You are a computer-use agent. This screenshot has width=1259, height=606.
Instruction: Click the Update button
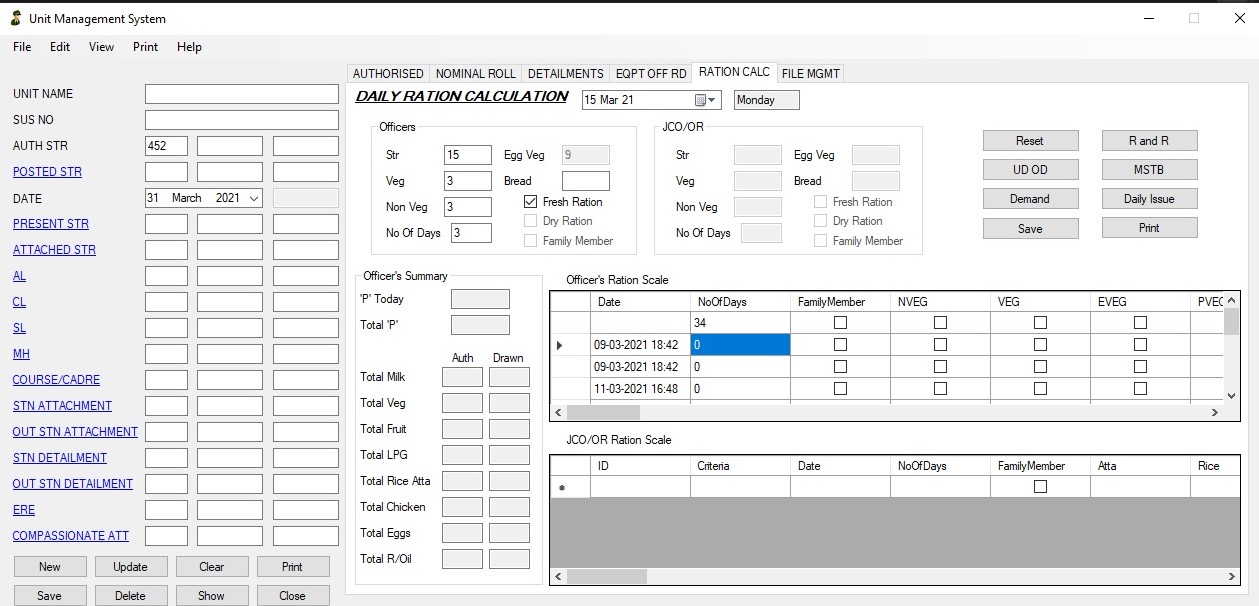131,567
